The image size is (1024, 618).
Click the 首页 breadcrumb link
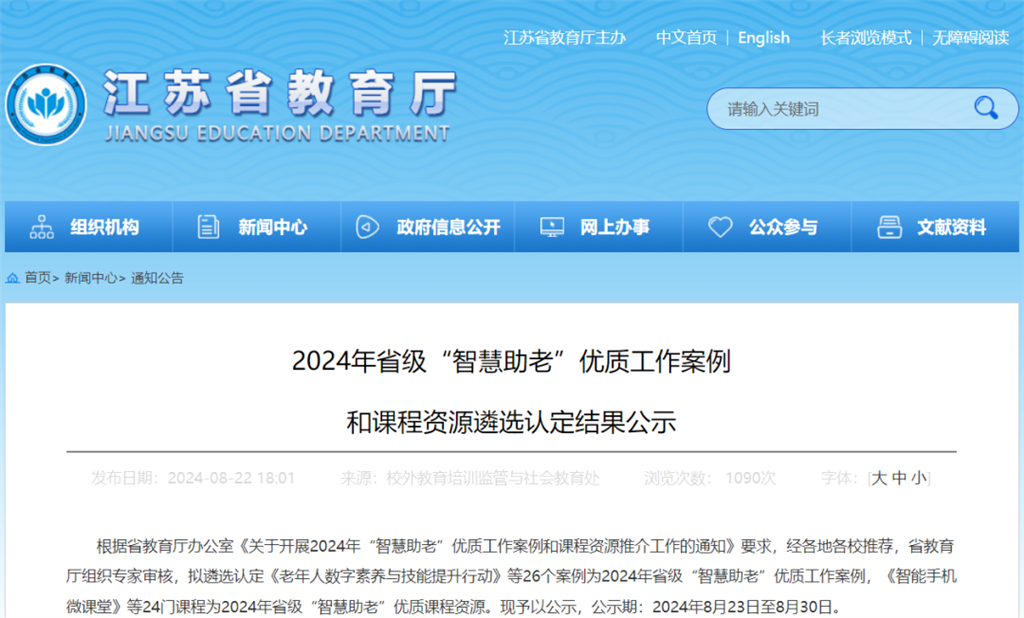click(38, 278)
